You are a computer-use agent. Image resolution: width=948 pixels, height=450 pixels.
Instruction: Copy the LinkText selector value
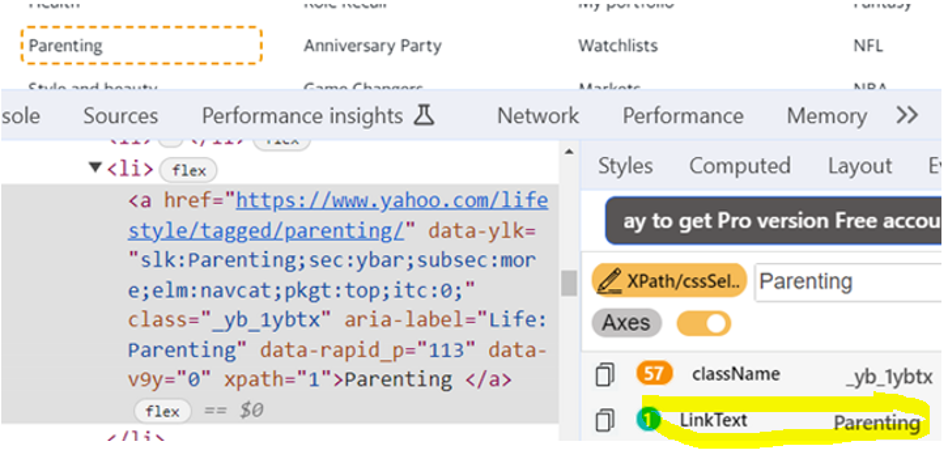coord(604,422)
